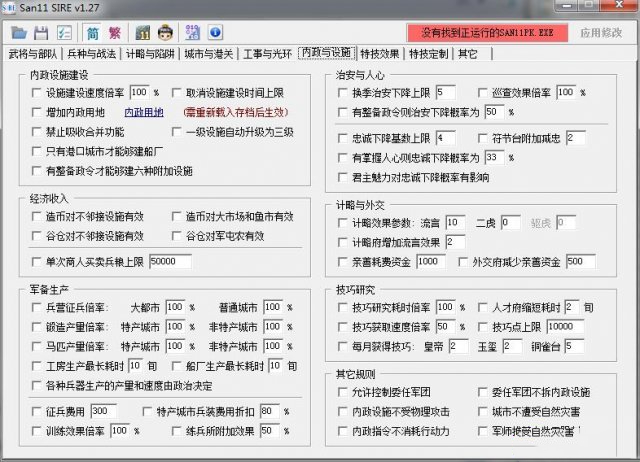640x462 pixels.
Task: Switch to traditional Chinese 繁 icon
Action: click(115, 33)
